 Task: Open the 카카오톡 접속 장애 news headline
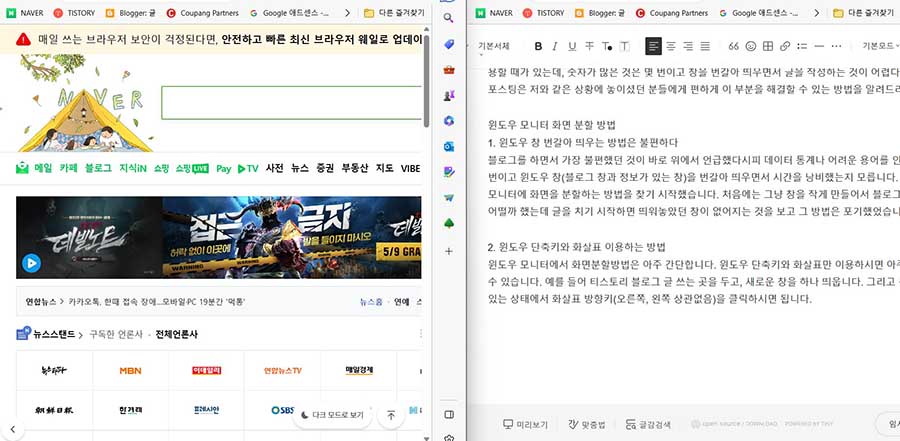[x=157, y=301]
